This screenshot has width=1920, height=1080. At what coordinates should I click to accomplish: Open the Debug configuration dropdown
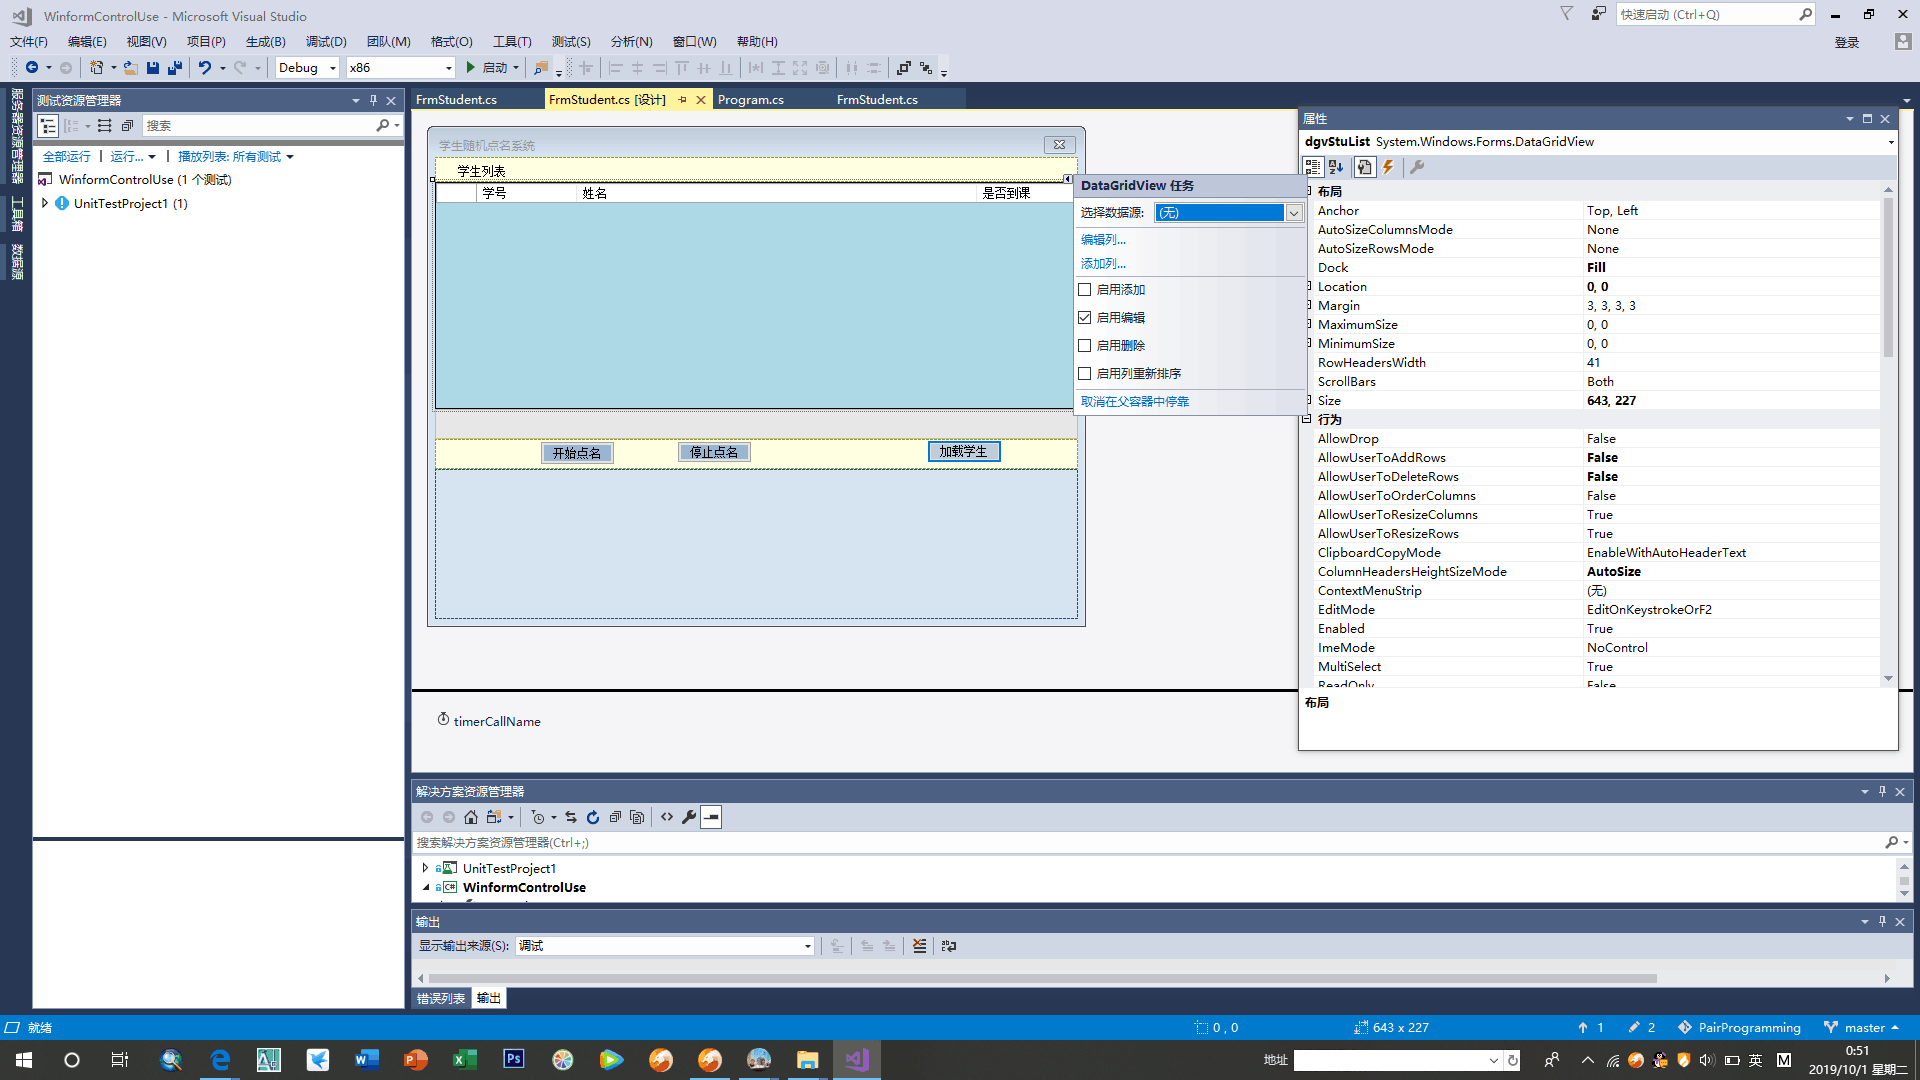[x=332, y=68]
